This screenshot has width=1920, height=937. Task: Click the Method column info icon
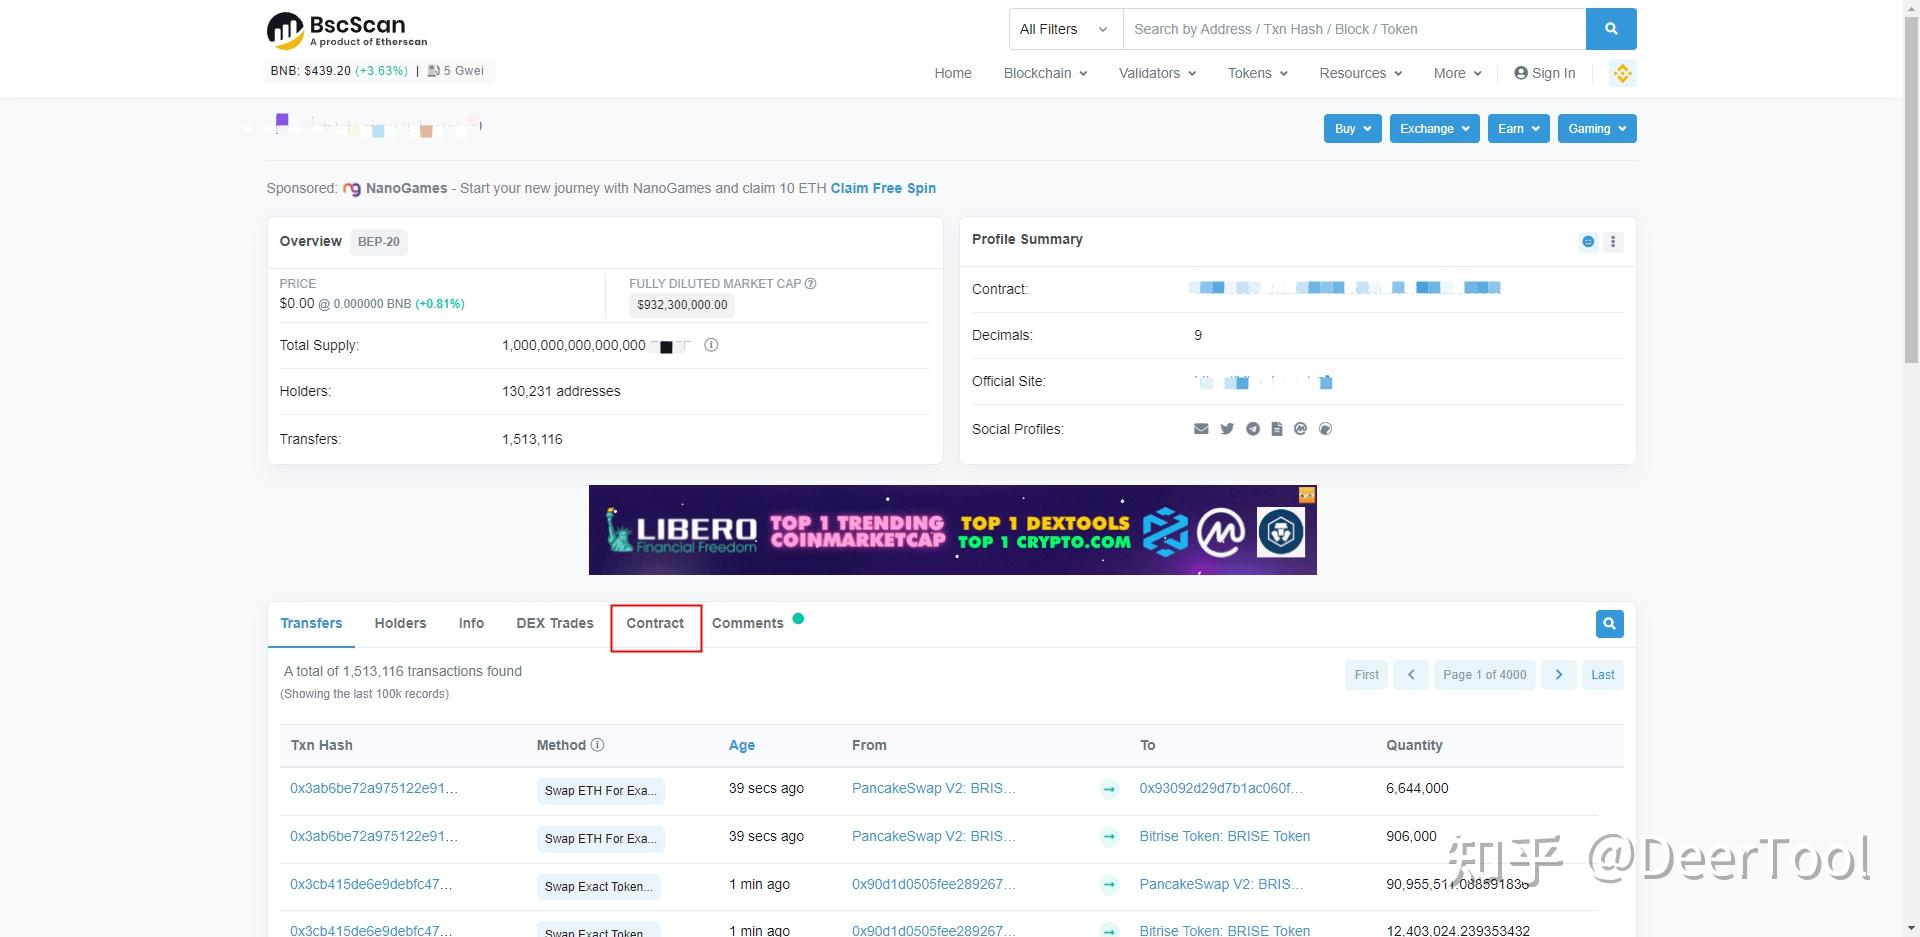[597, 745]
